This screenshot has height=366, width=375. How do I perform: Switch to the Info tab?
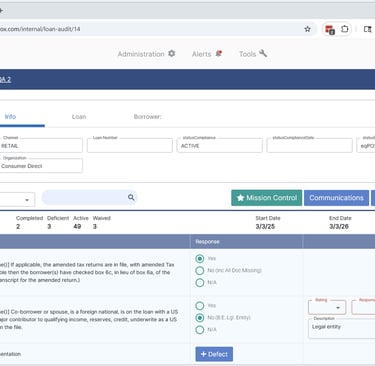pyautogui.click(x=10, y=117)
